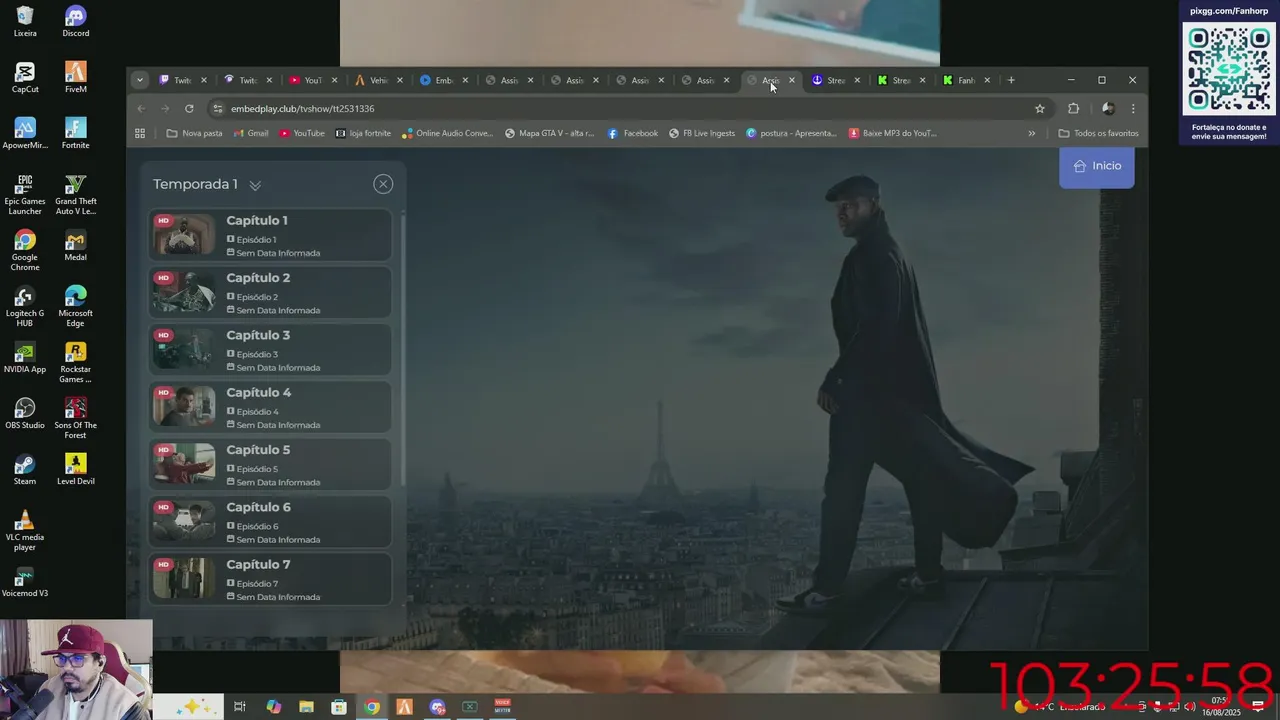Open a new browser tab
This screenshot has width=1280, height=720.
[x=1011, y=80]
